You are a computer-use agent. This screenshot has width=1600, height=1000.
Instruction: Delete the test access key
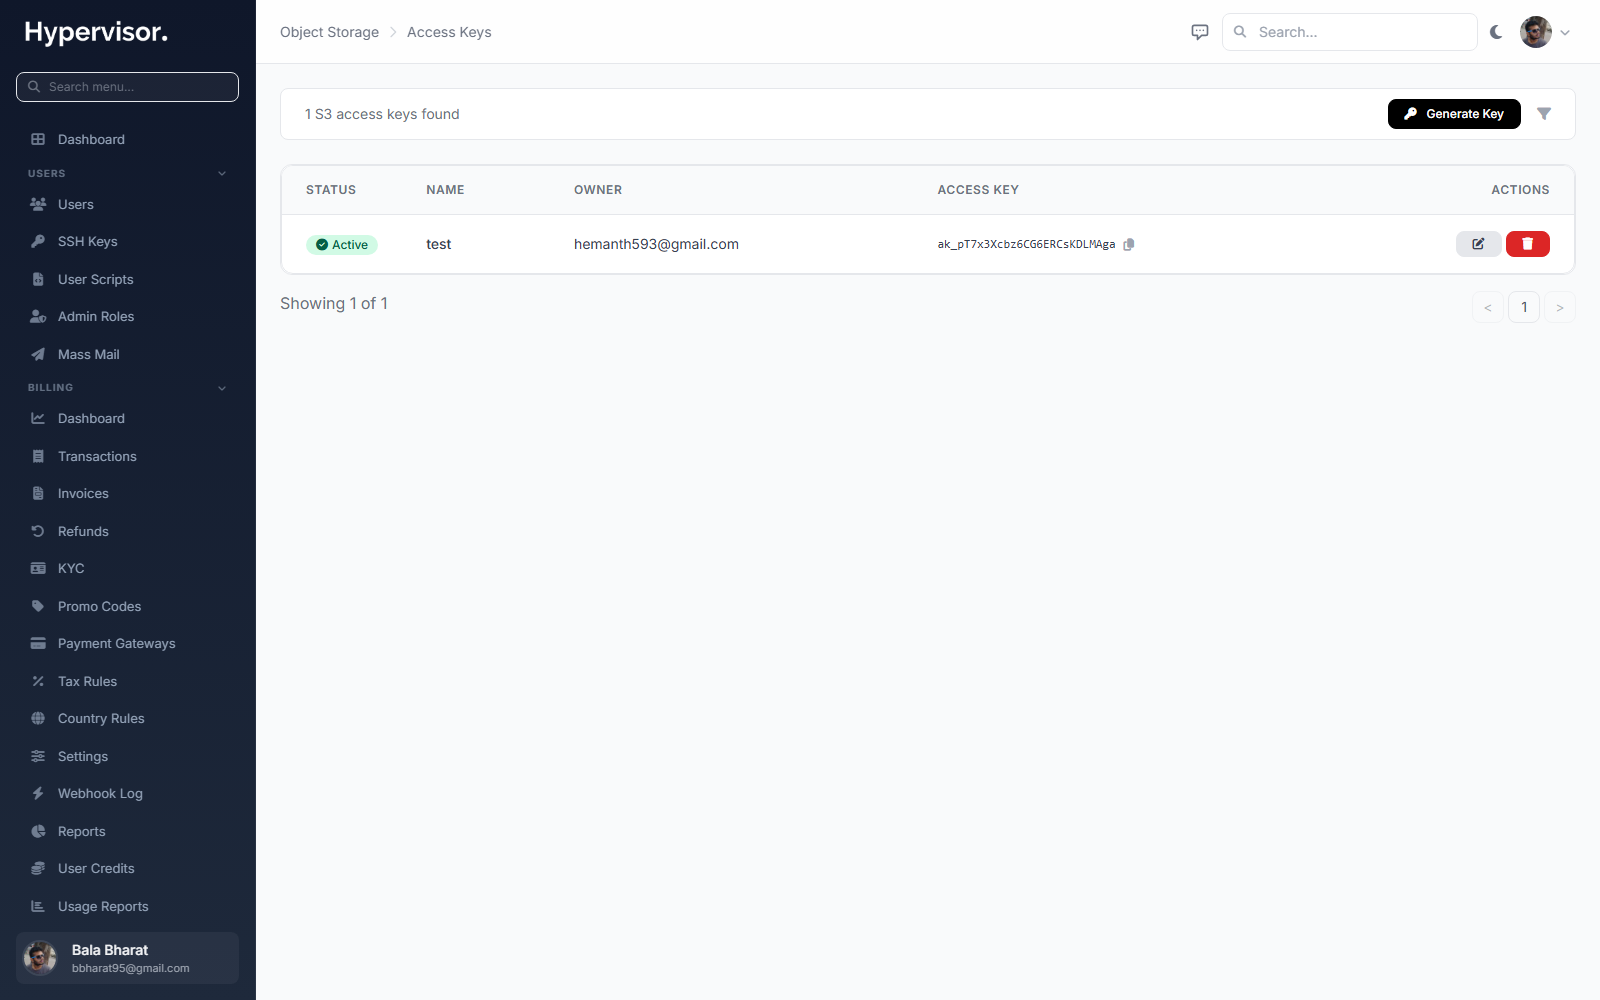tap(1528, 244)
